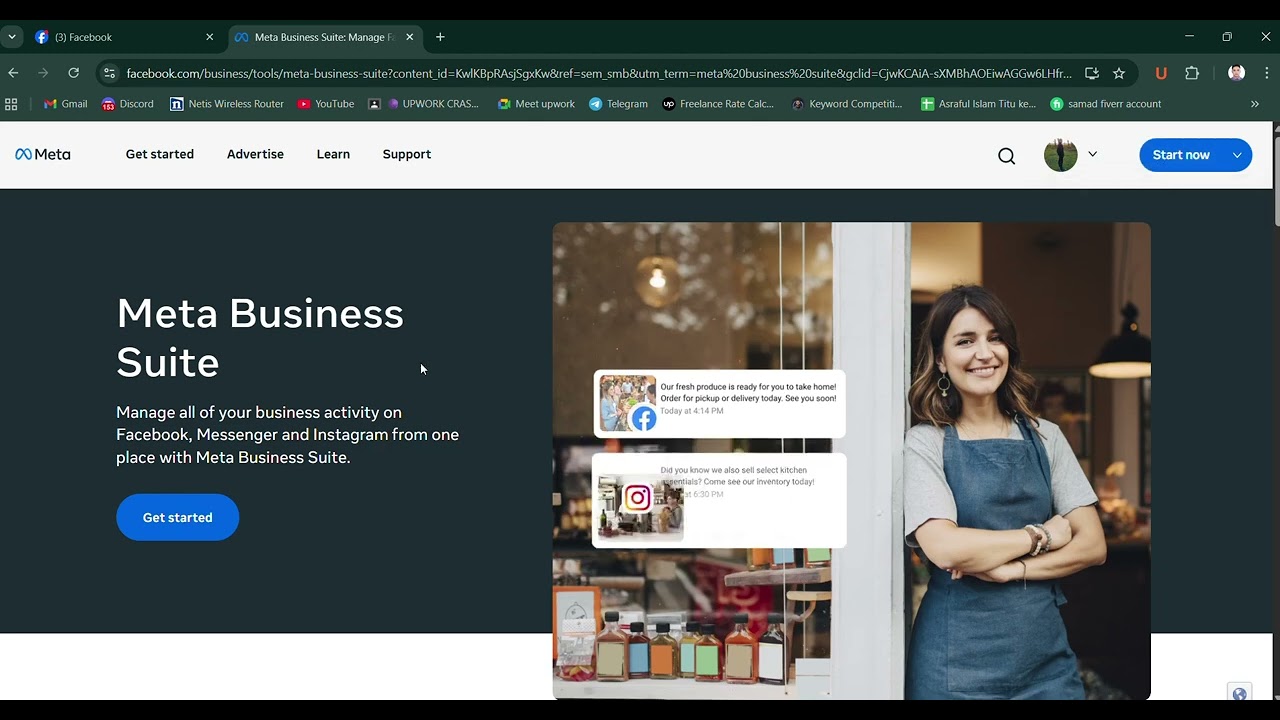The image size is (1280, 720).
Task: Open the Meet upwork bookmark
Action: [x=536, y=104]
